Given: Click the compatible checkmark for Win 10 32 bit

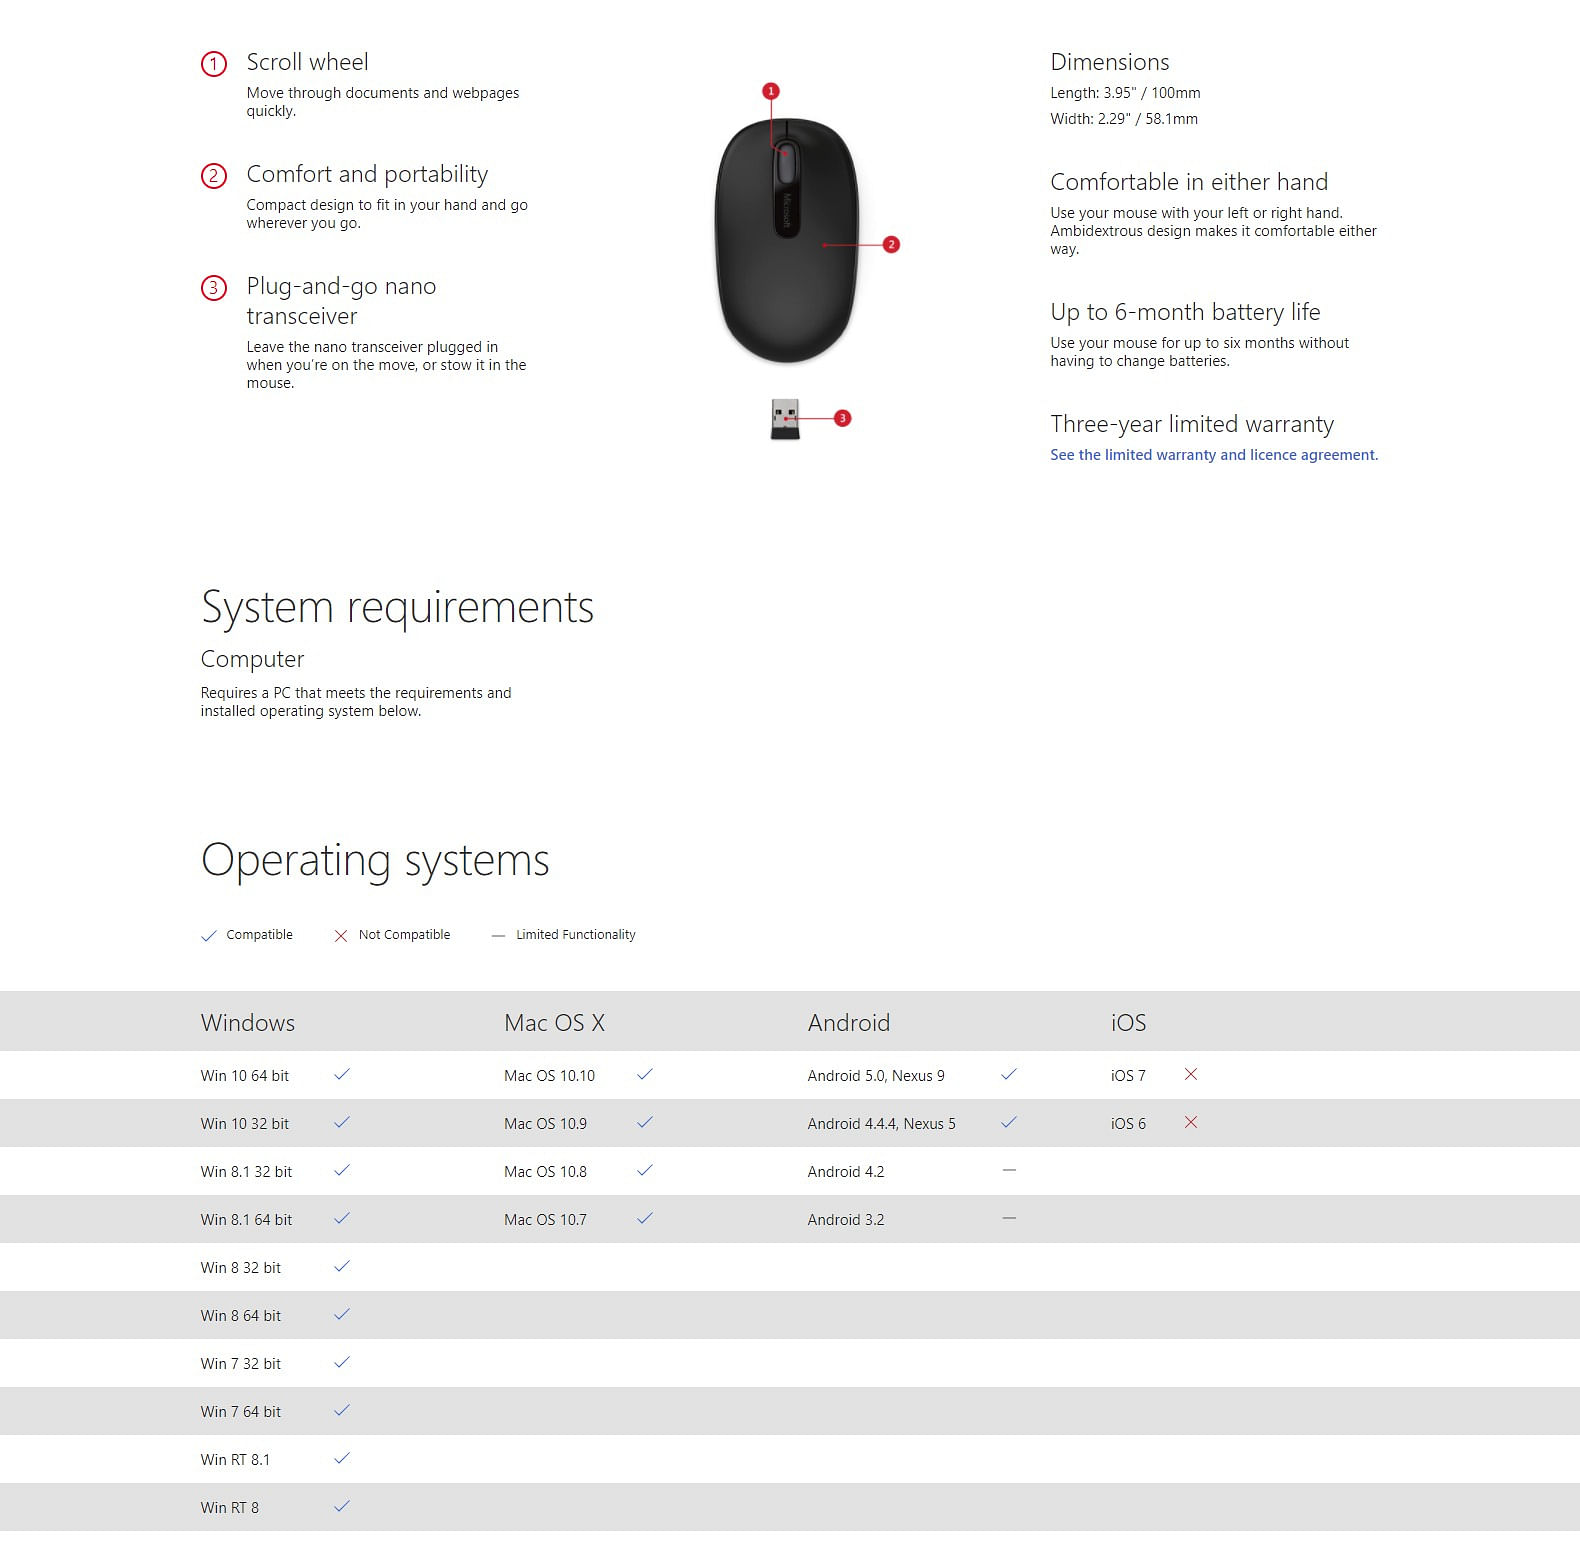Looking at the screenshot, I should (342, 1122).
